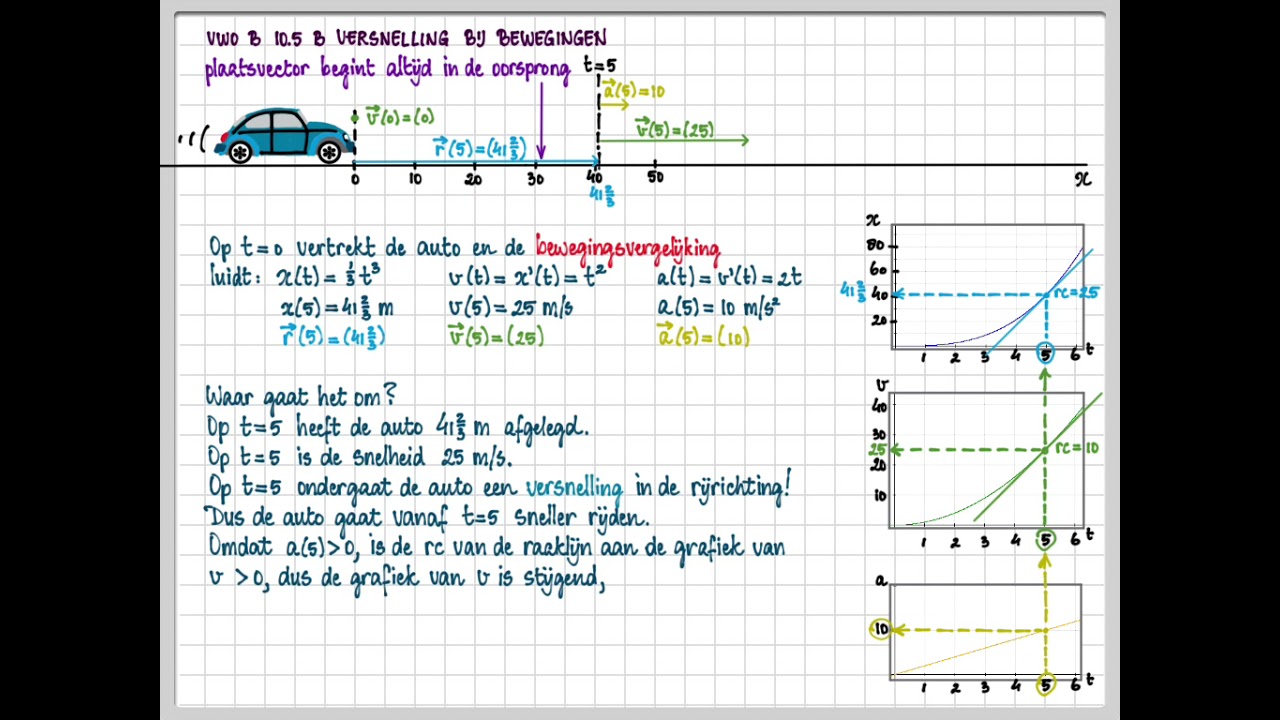Click the 'rc=25' label on the x-t graph
The image size is (1280, 720).
pos(1076,293)
